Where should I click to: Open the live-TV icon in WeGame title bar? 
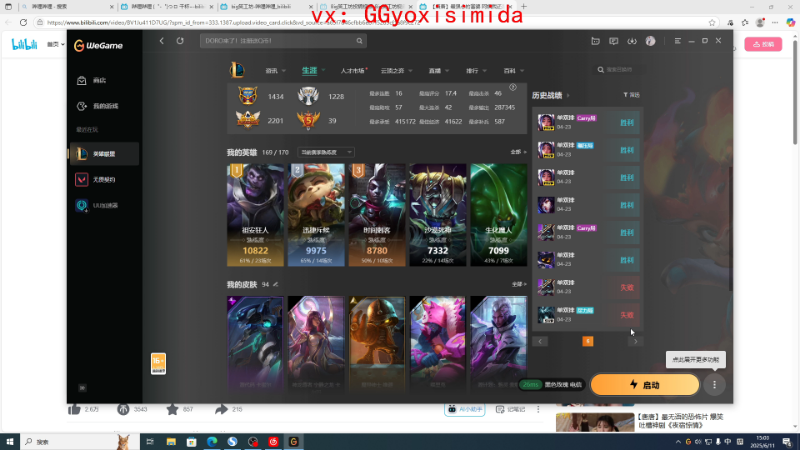595,41
